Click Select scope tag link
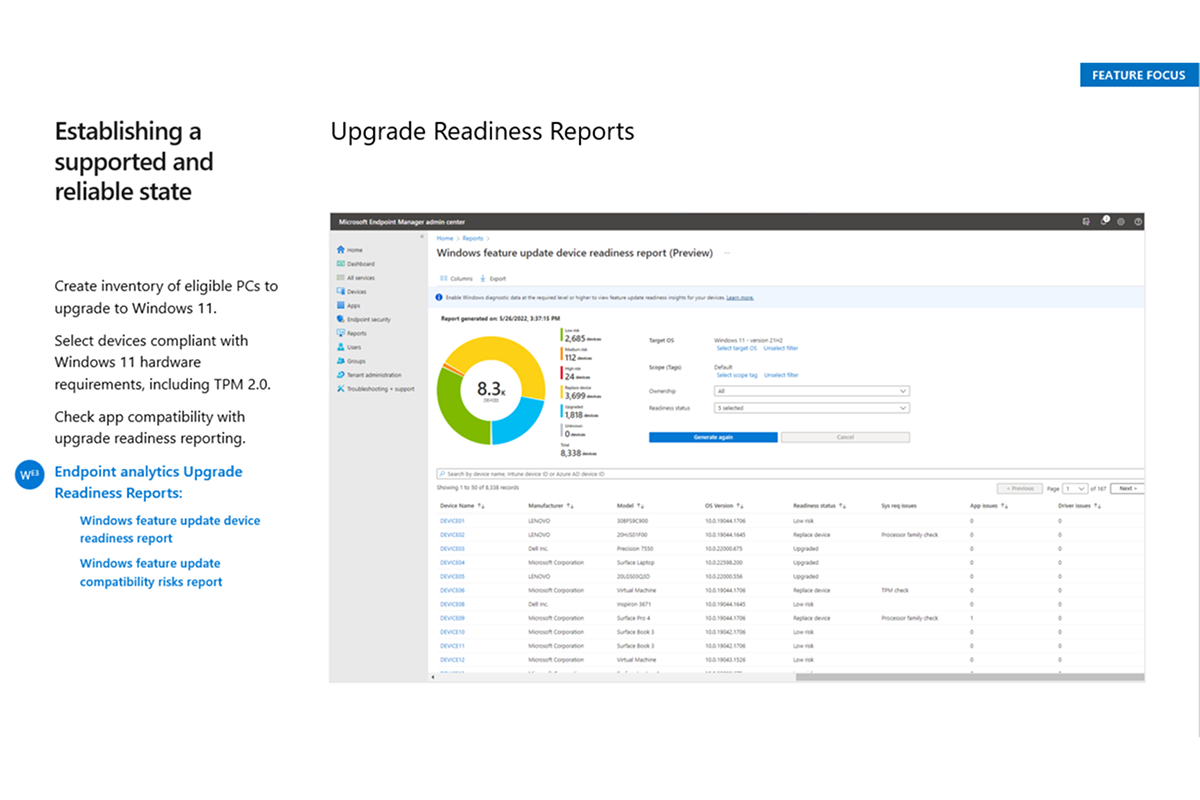The image size is (1200, 800). point(737,375)
